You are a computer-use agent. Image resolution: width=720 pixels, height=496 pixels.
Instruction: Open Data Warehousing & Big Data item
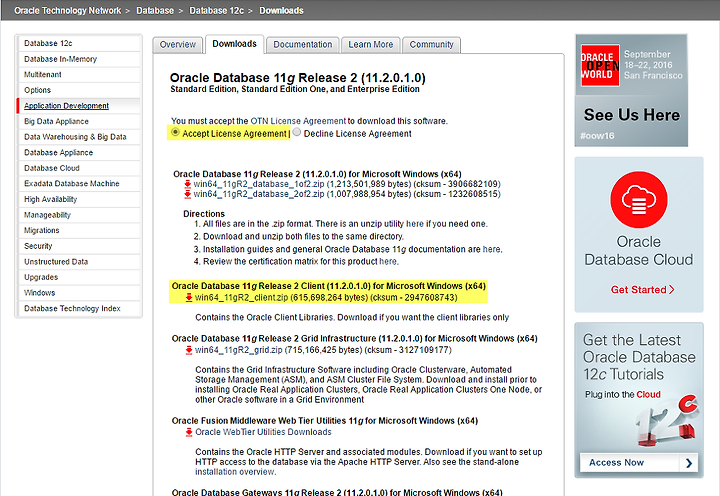click(x=79, y=137)
